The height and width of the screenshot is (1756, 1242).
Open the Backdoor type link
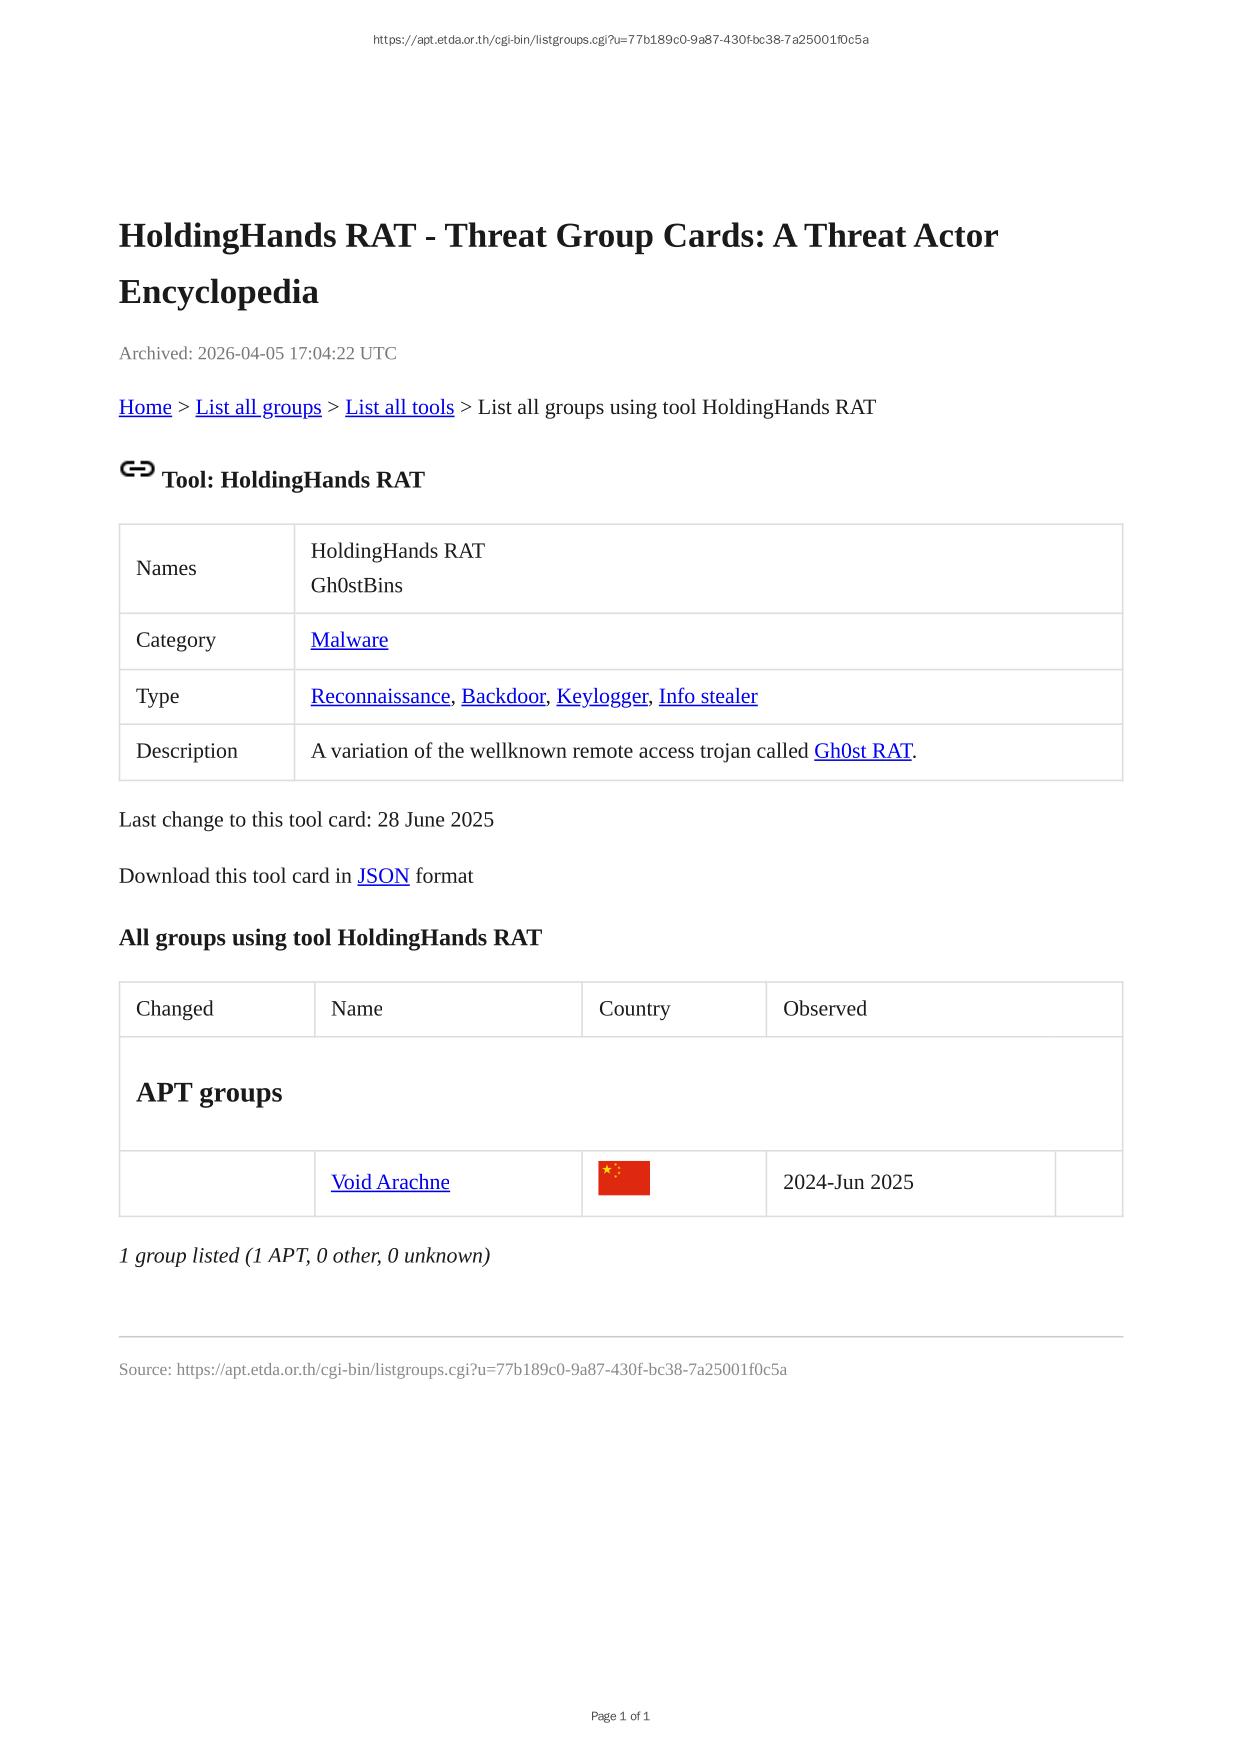503,696
